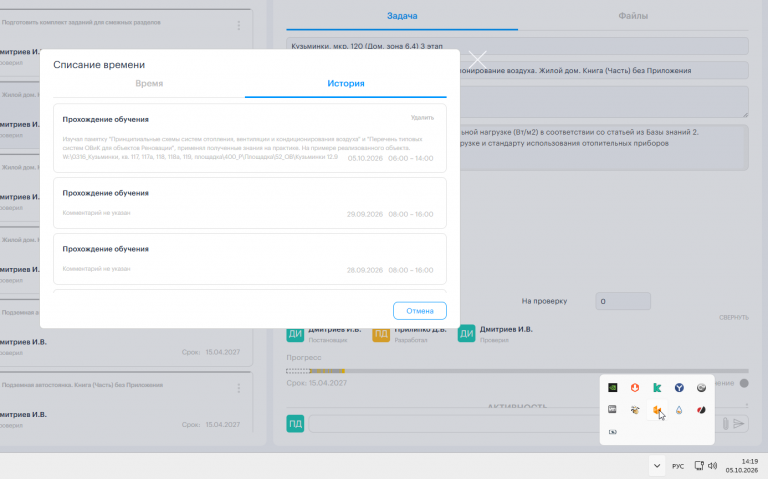Click the grey round tray icon

click(701, 387)
